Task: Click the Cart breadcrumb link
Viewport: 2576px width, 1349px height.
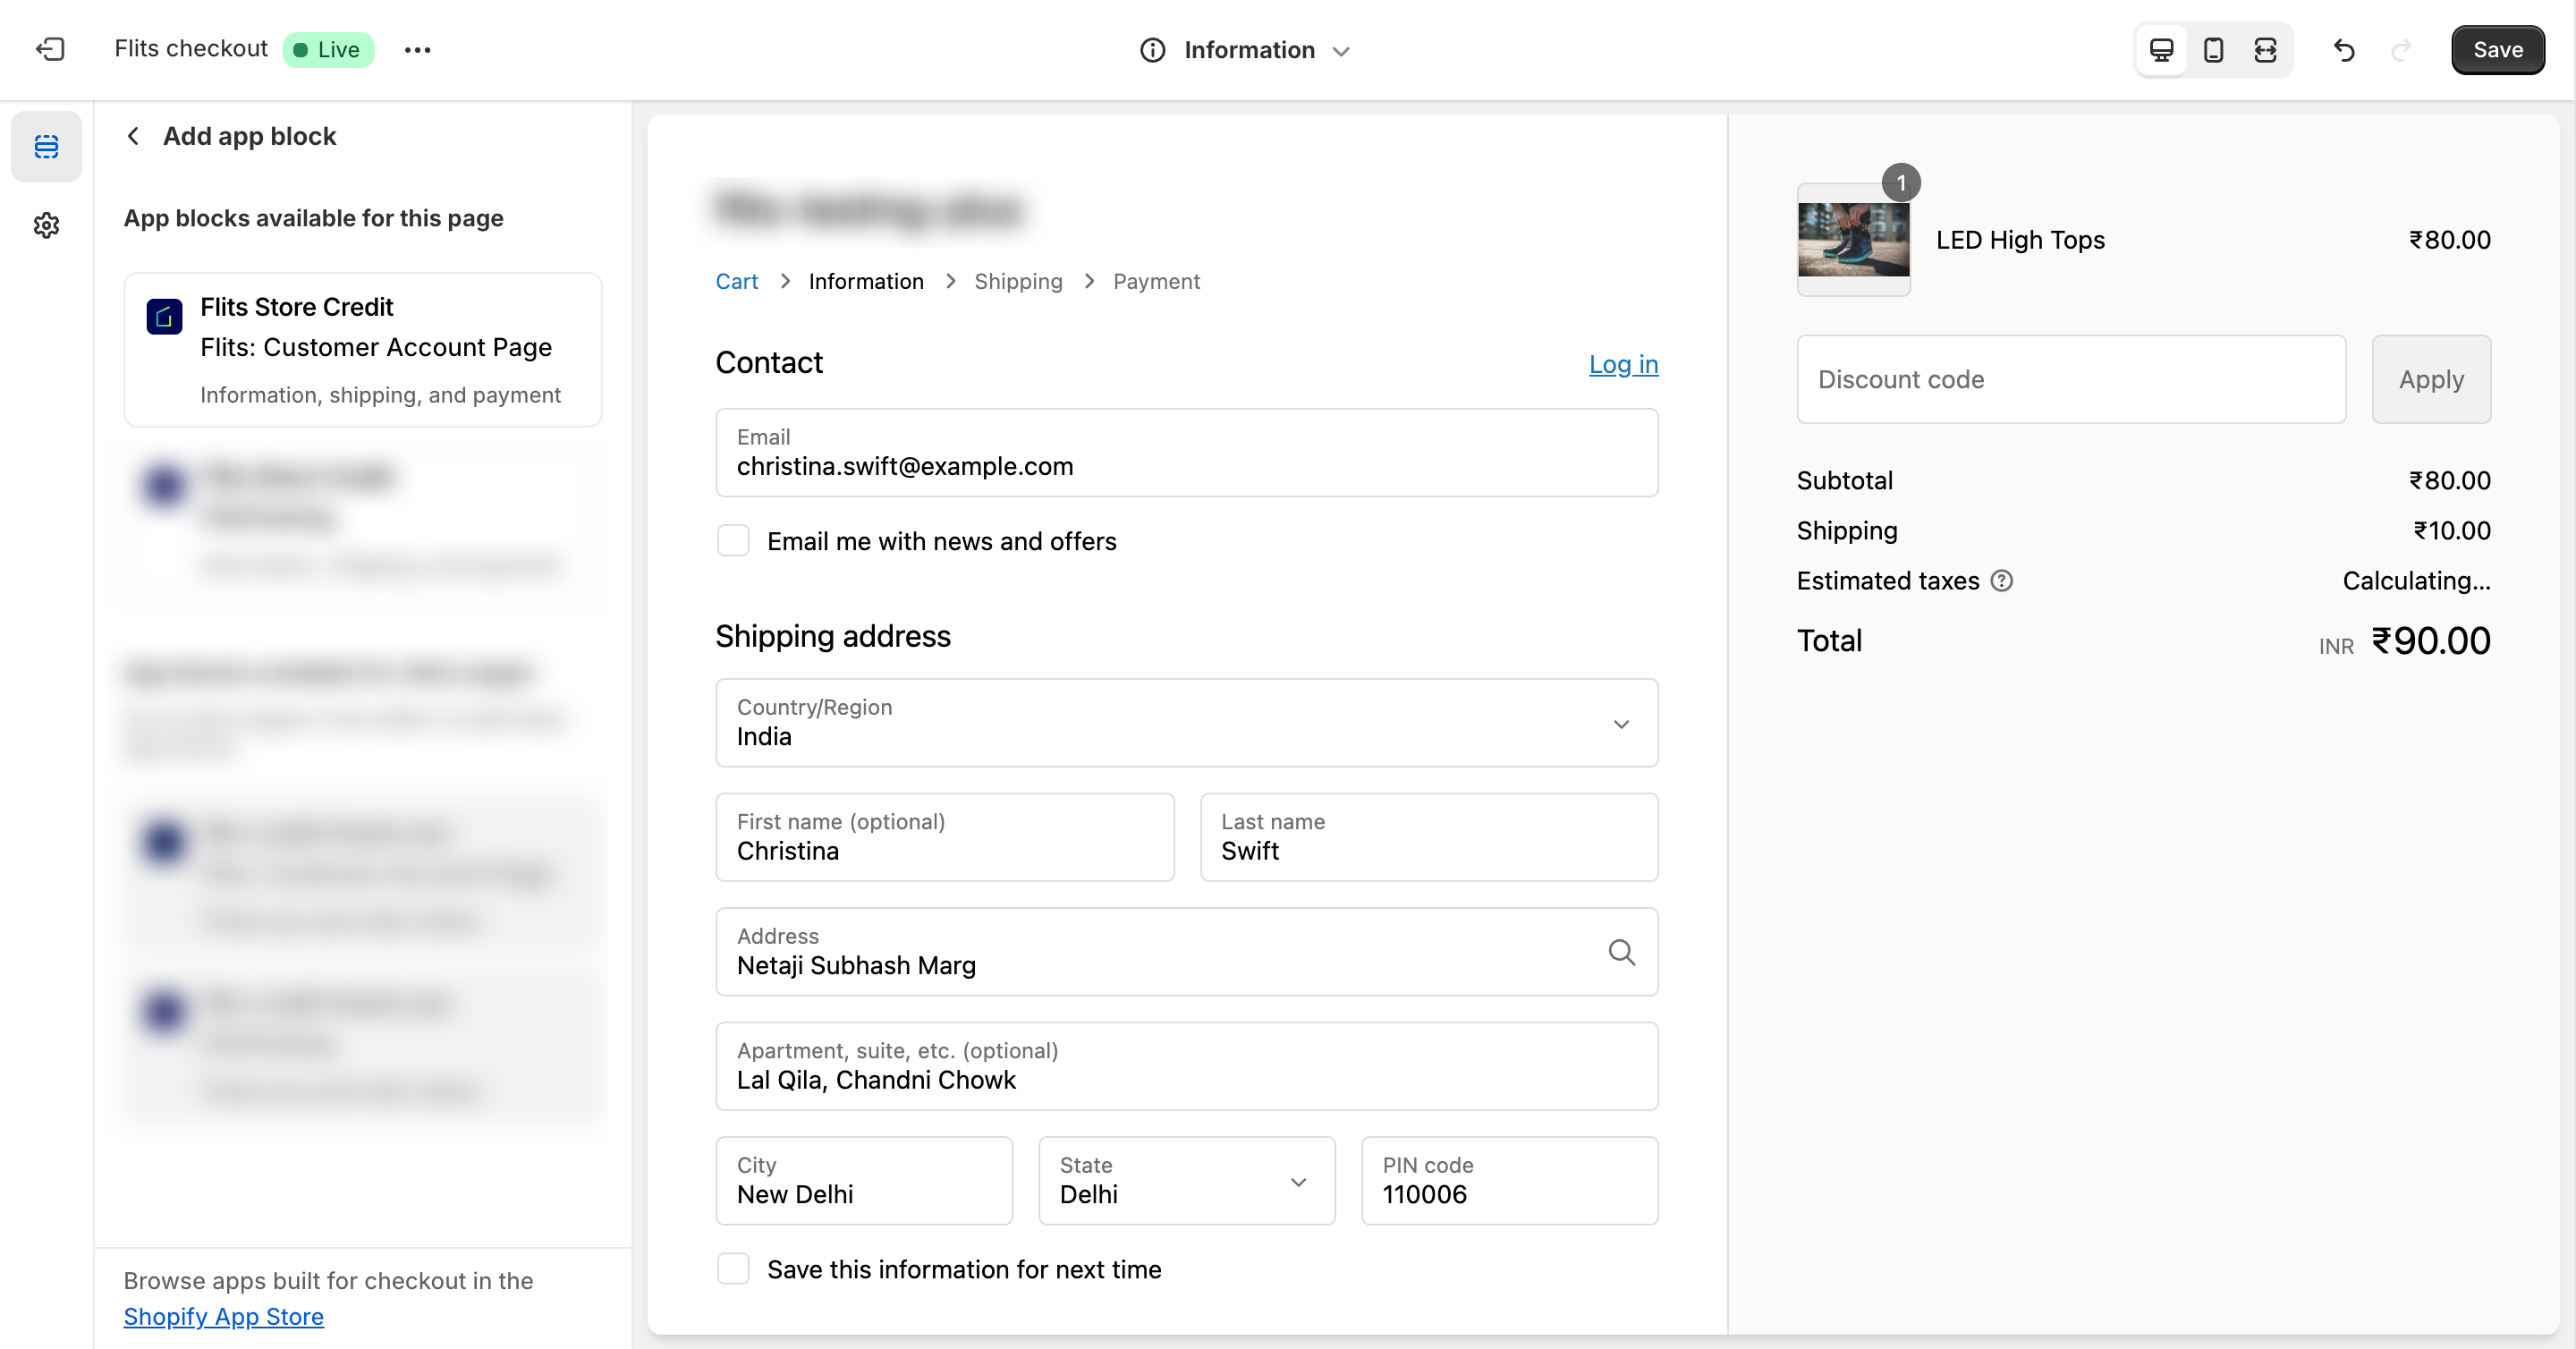Action: 736,281
